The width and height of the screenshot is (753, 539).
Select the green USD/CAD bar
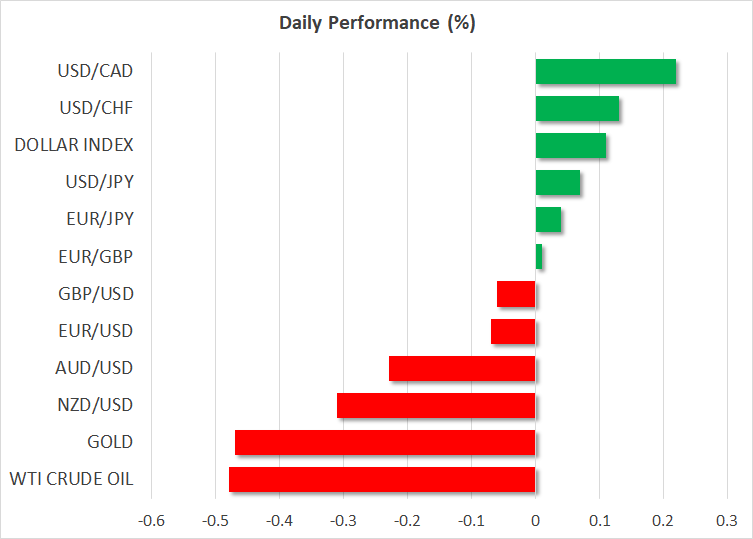tap(606, 72)
